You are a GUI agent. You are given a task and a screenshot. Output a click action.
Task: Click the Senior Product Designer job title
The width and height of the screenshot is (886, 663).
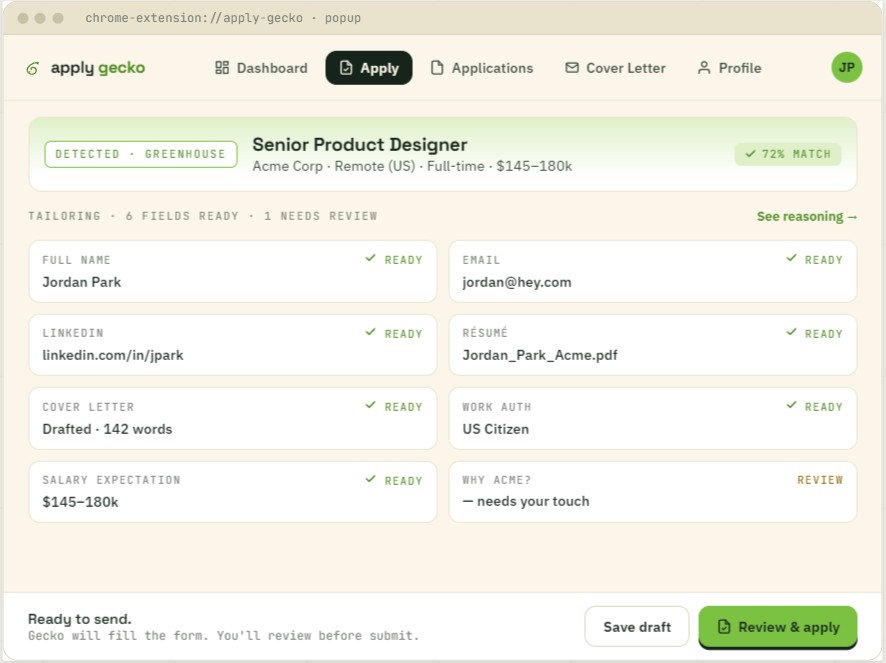tap(360, 145)
